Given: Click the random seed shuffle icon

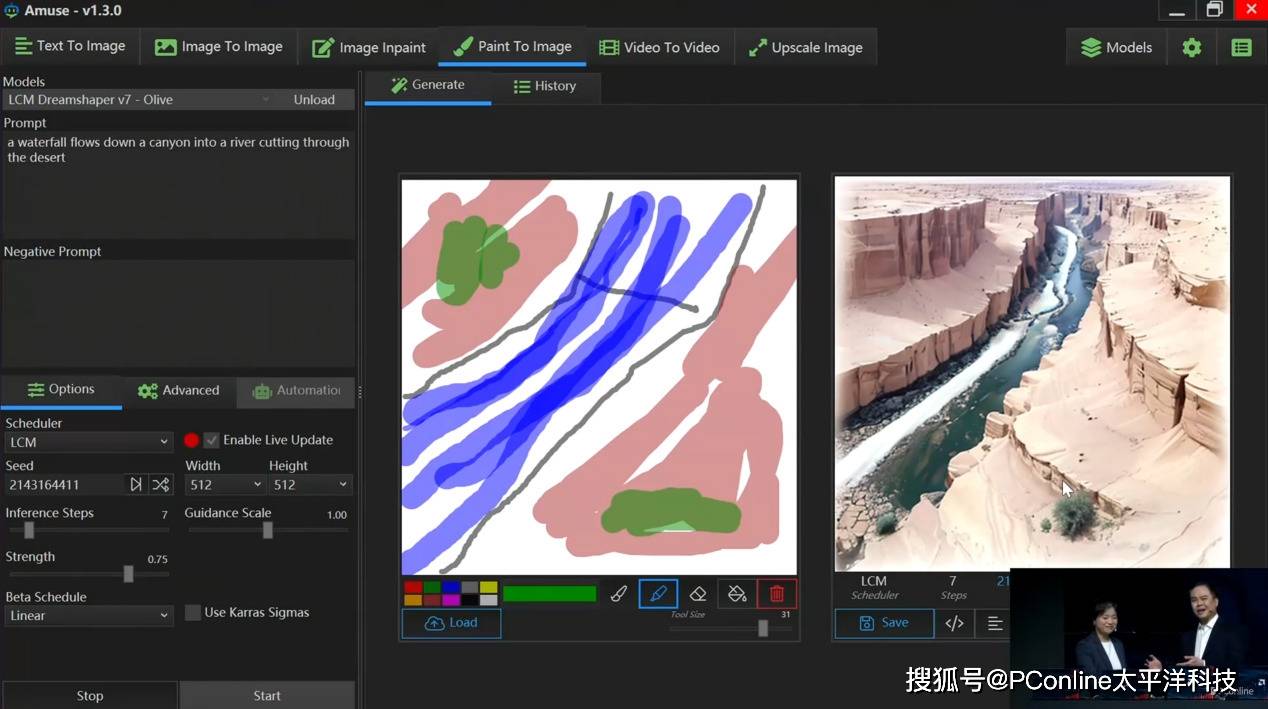Looking at the screenshot, I should (160, 485).
